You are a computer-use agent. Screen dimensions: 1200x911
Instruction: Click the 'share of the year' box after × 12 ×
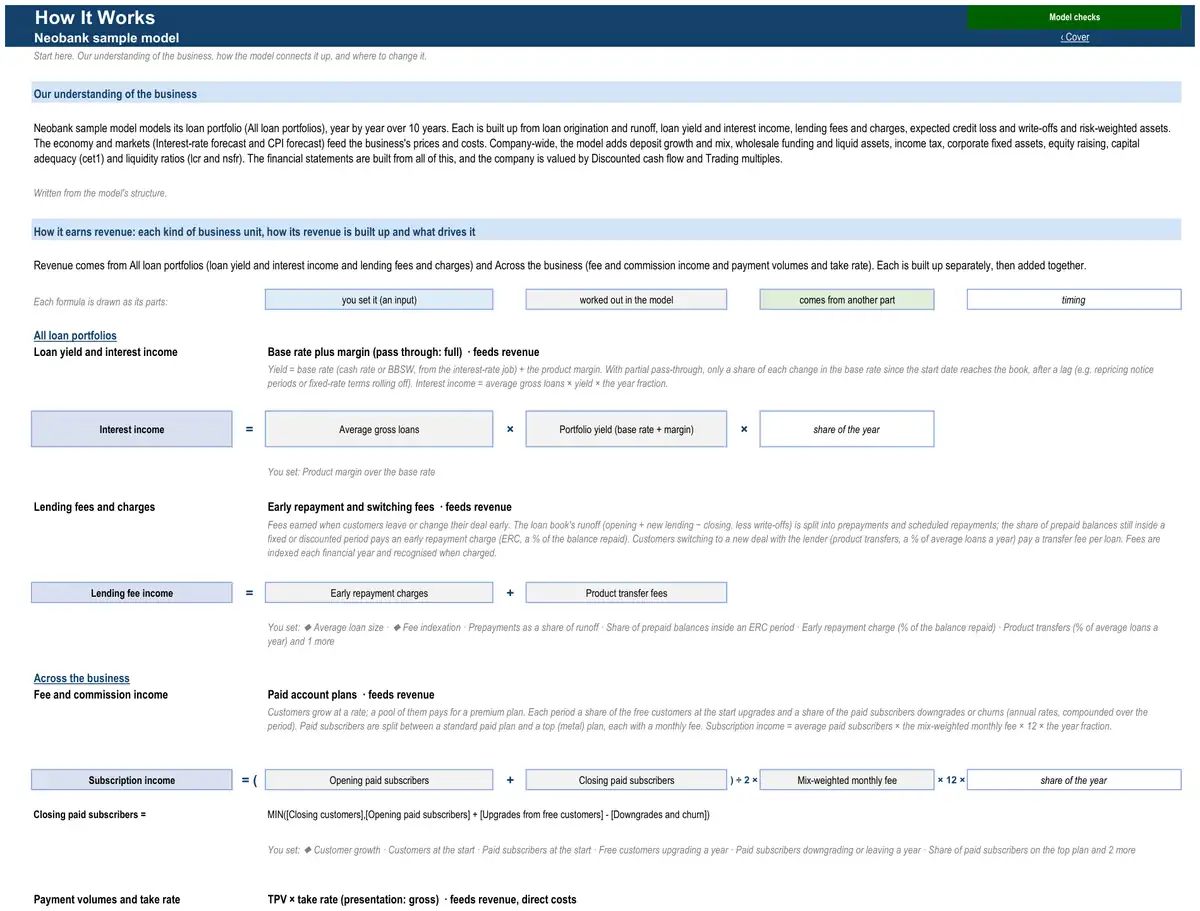pos(1073,780)
